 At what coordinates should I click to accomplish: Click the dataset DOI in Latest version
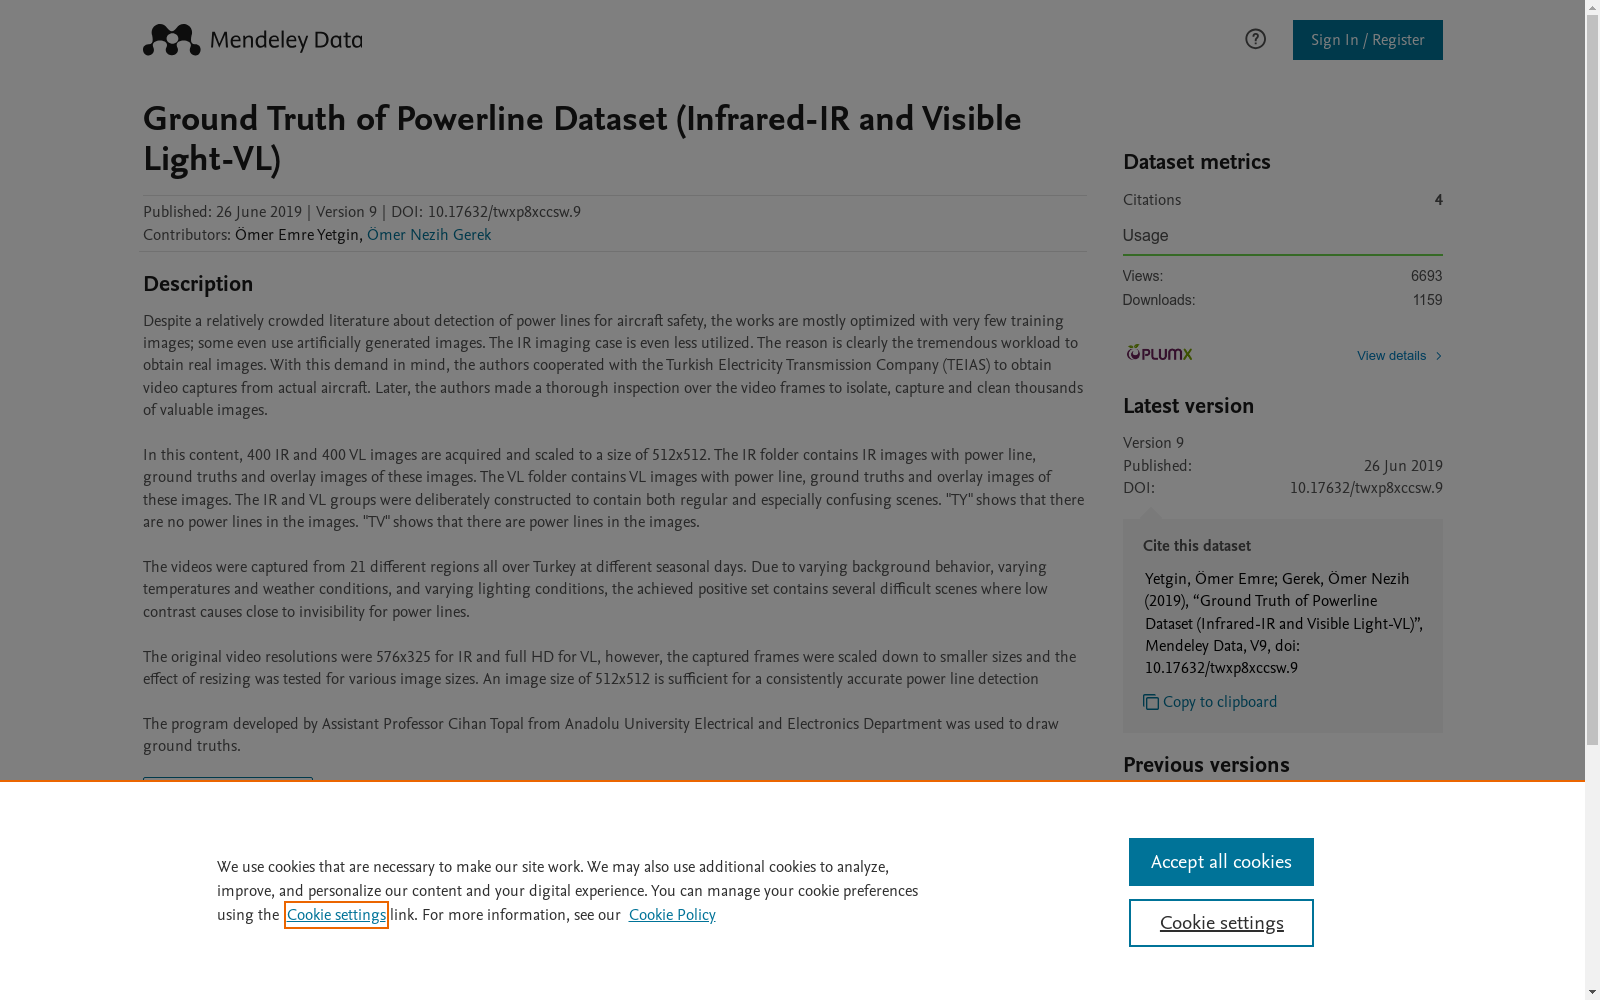[1365, 488]
